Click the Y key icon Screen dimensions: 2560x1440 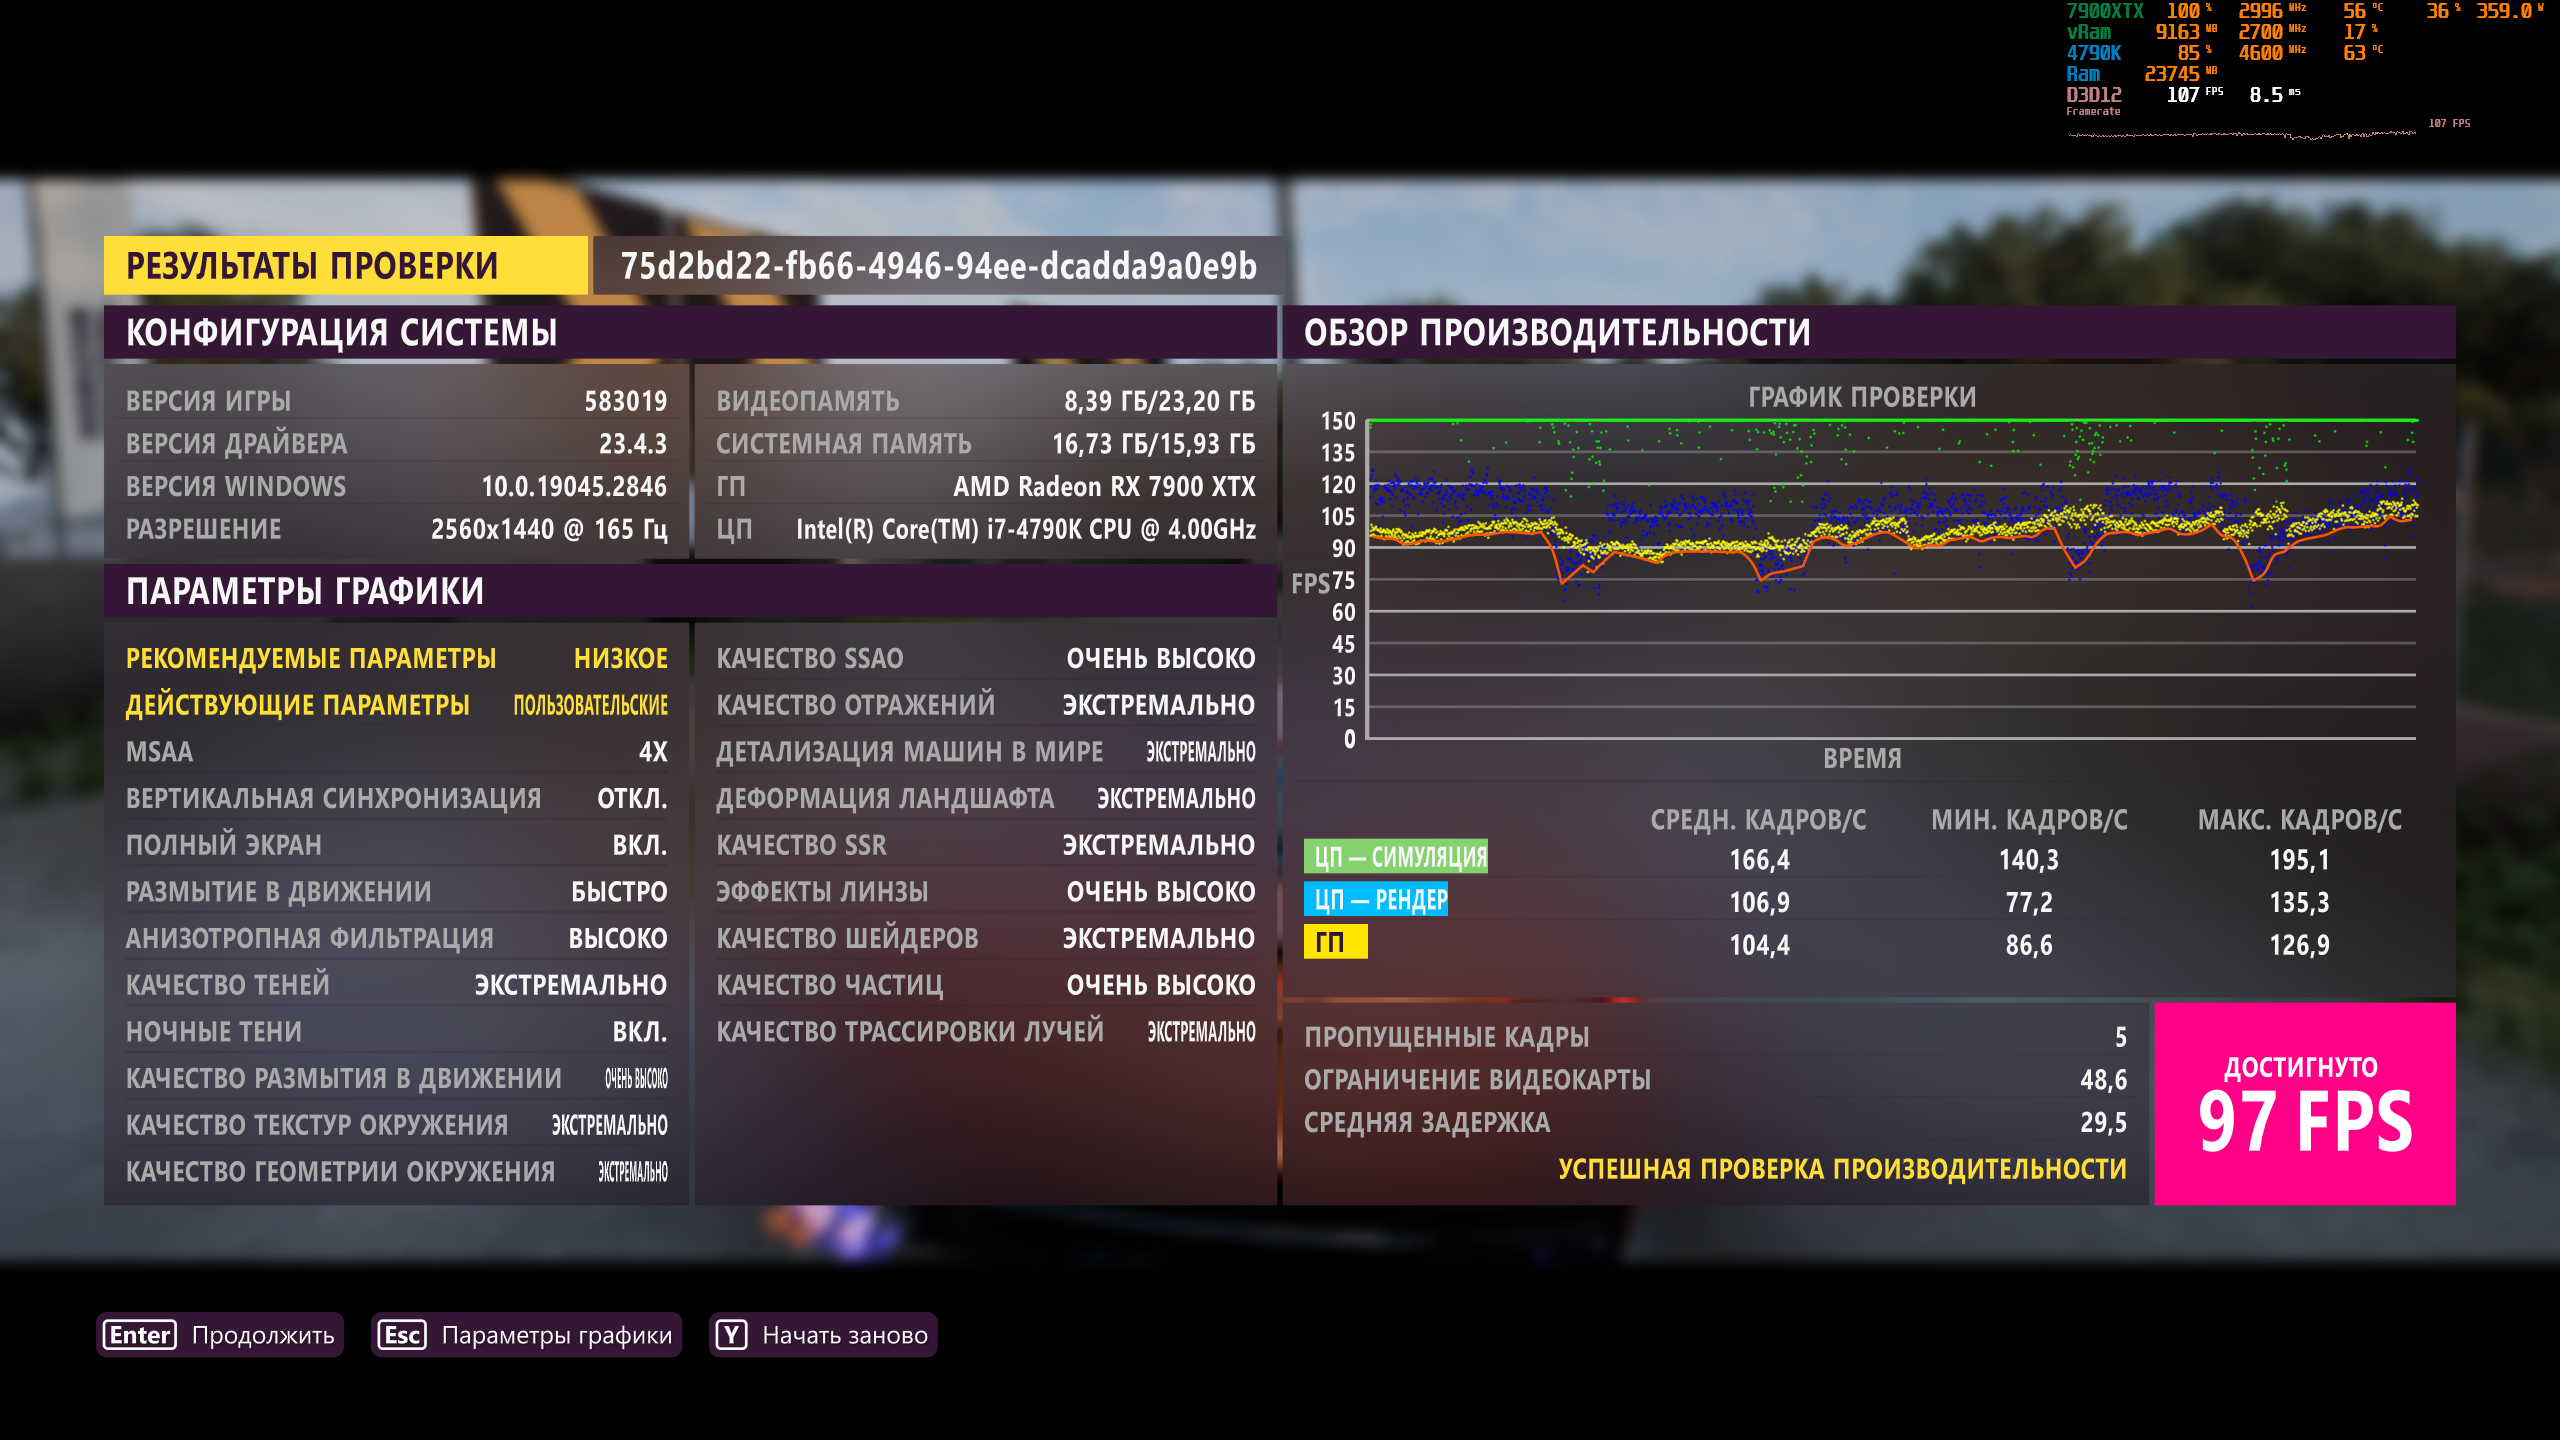pos(731,1335)
